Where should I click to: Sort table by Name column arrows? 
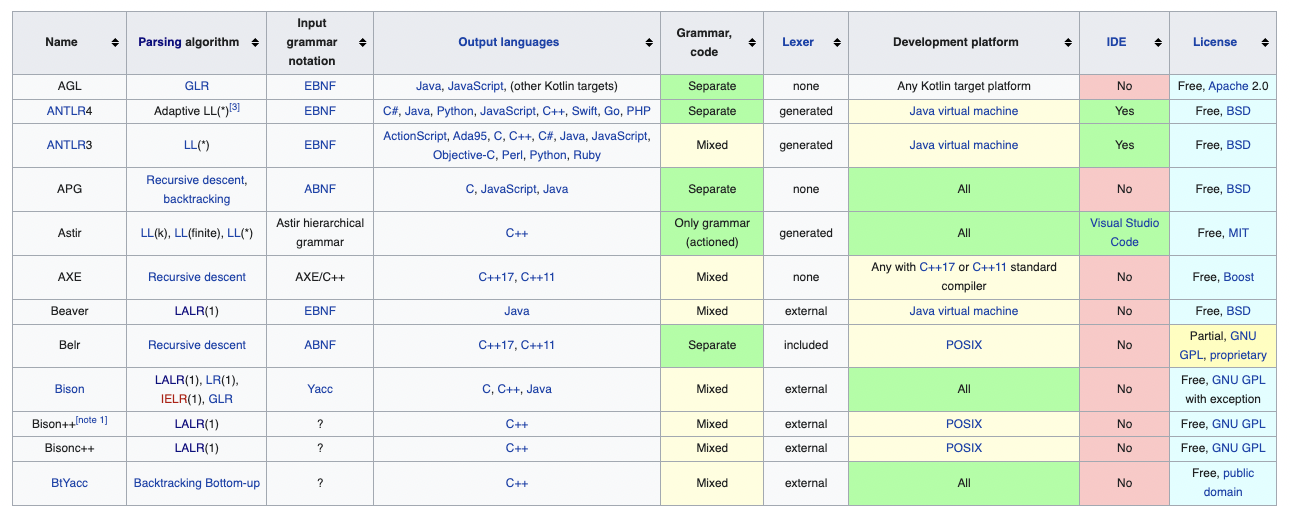(x=114, y=43)
